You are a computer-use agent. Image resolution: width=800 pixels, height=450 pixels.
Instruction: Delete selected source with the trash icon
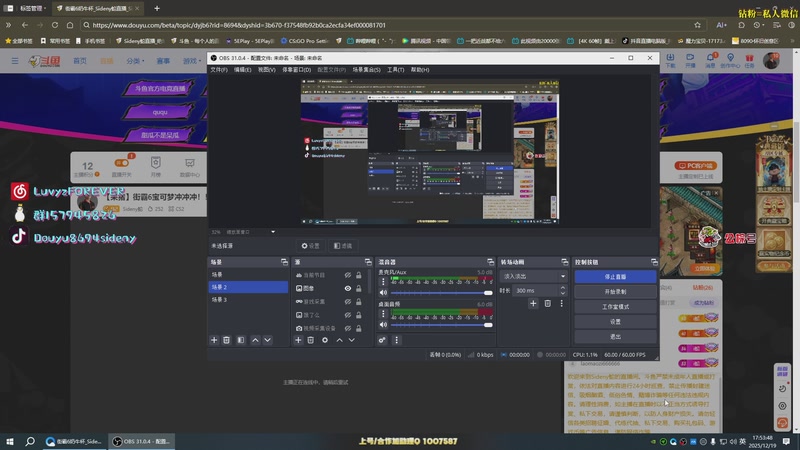311,340
